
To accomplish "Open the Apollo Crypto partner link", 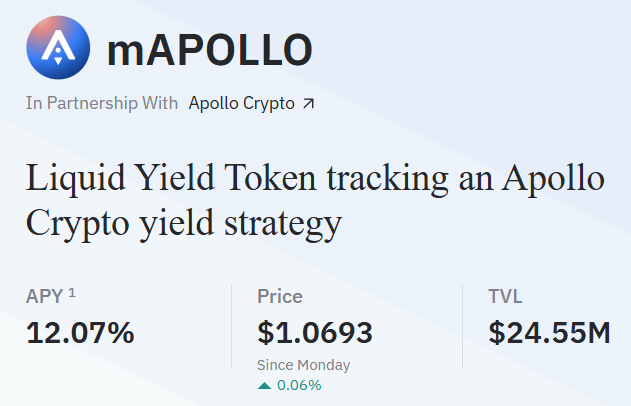I will (x=241, y=103).
